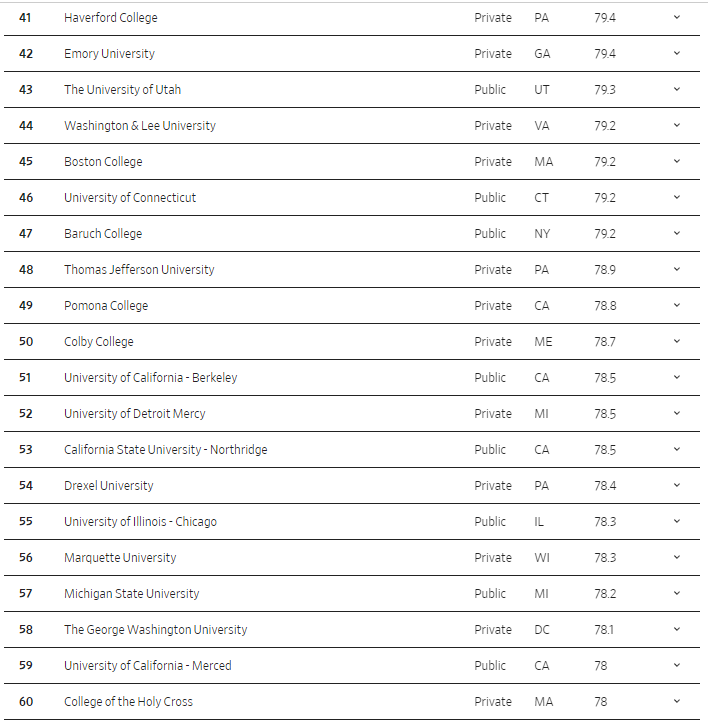708x722 pixels.
Task: Expand the Baruch College row details
Action: [x=676, y=234]
